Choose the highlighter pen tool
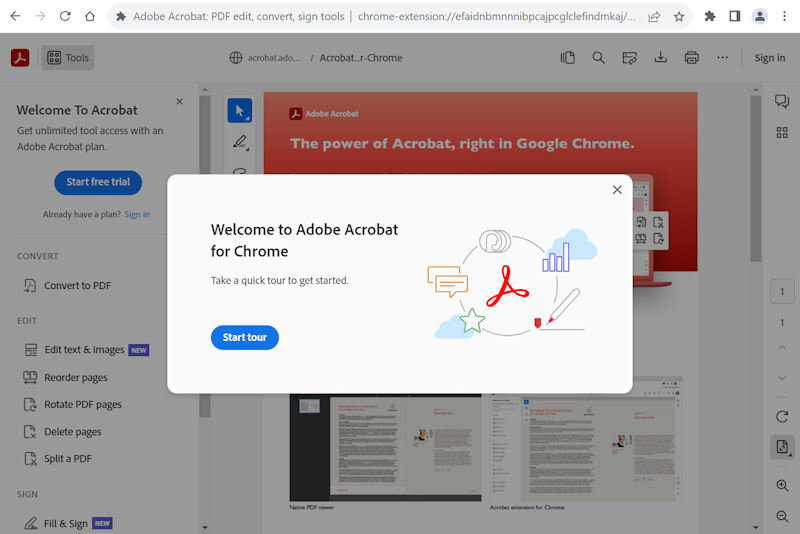The height and width of the screenshot is (534, 800). tap(240, 142)
